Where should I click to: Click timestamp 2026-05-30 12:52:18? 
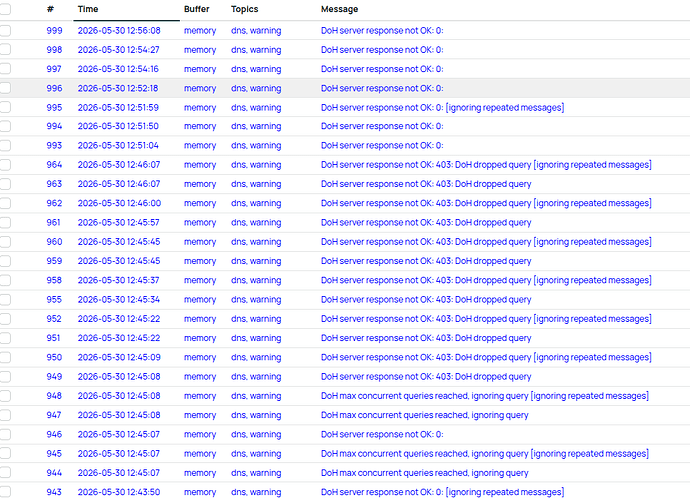click(x=118, y=88)
